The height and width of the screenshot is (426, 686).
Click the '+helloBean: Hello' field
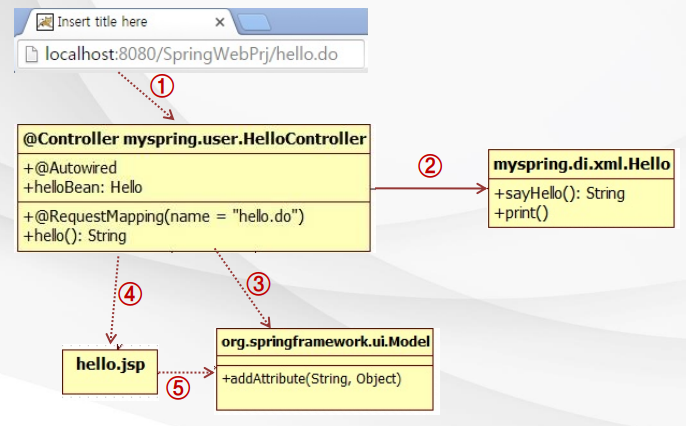coord(83,188)
